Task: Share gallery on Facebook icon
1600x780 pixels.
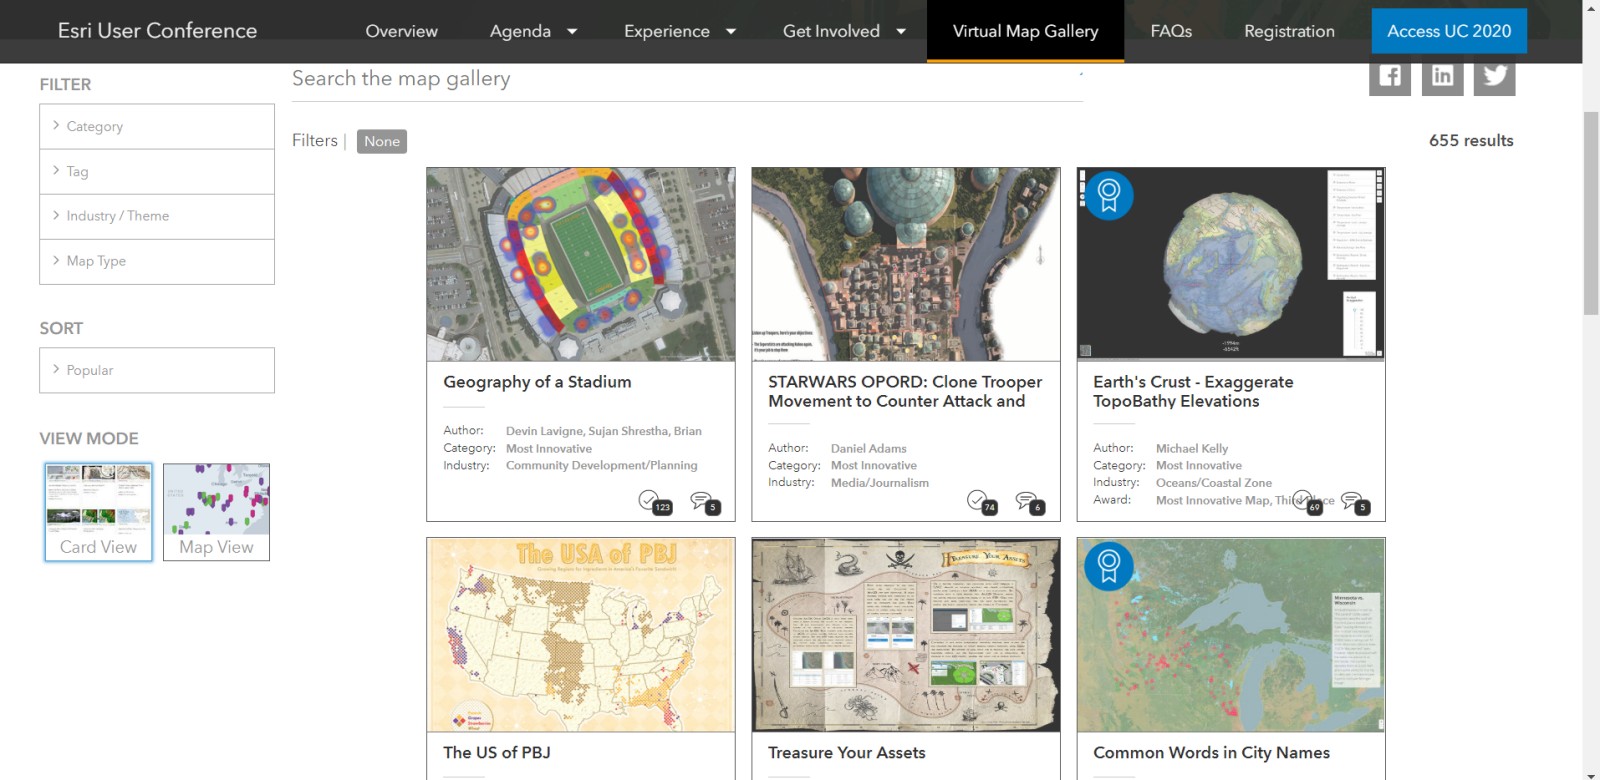Action: [1390, 77]
